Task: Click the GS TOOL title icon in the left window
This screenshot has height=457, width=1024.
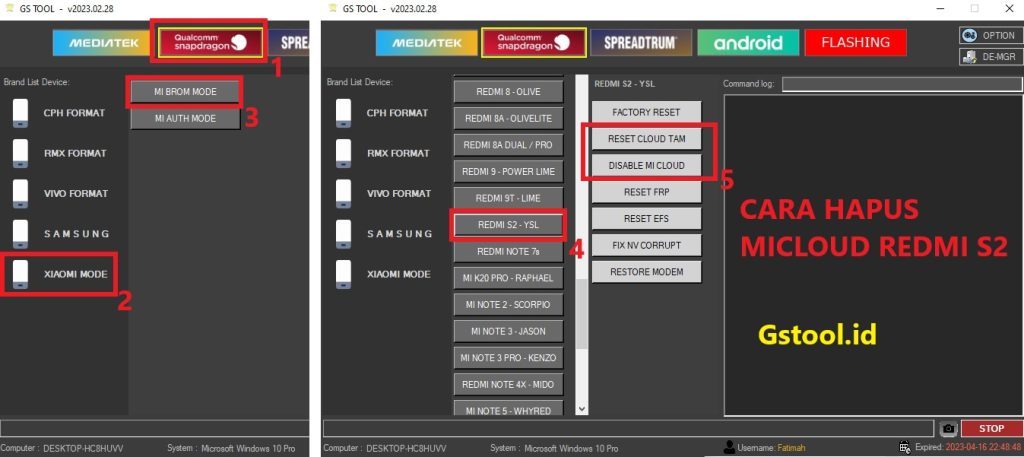Action: (x=8, y=8)
